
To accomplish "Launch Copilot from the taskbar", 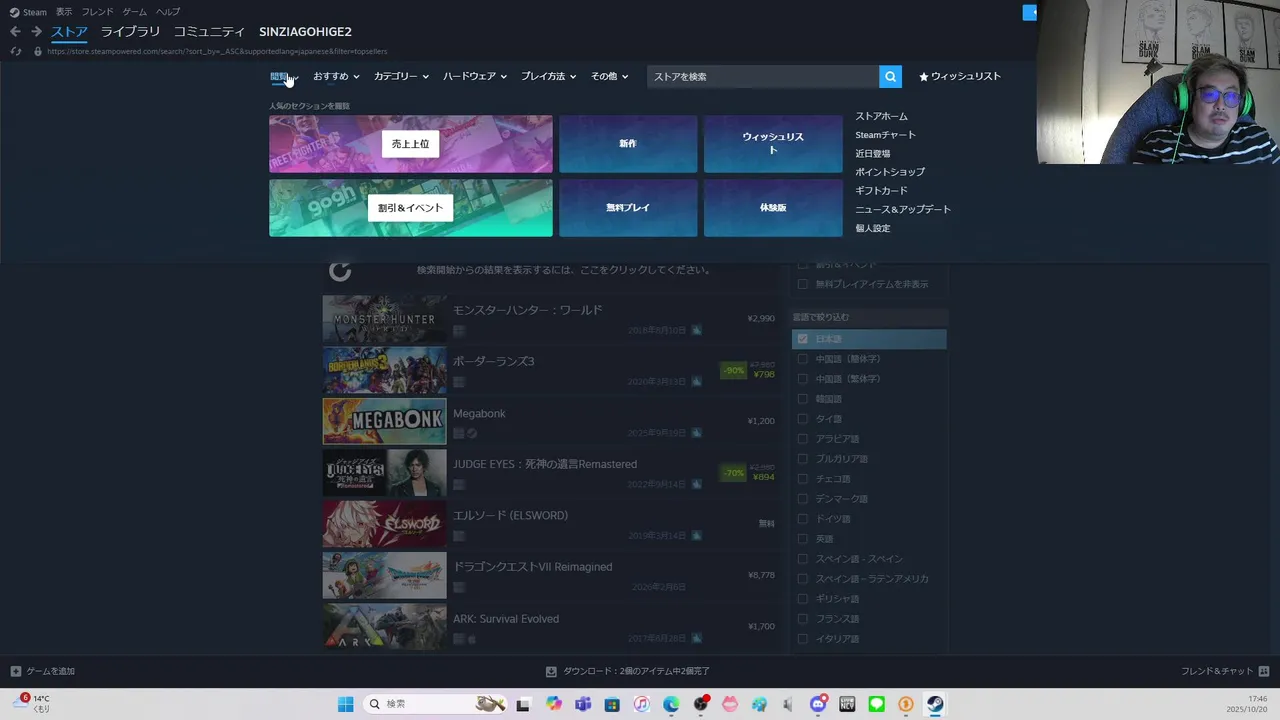I will 554,704.
